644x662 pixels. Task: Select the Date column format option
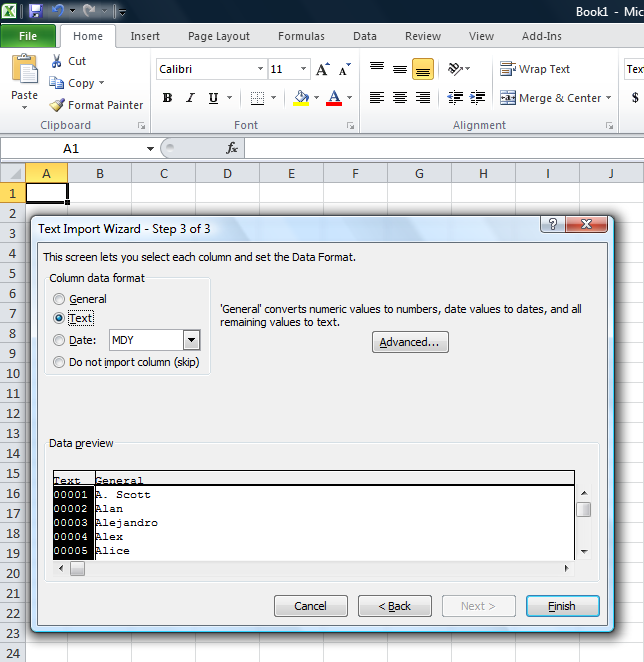point(60,340)
